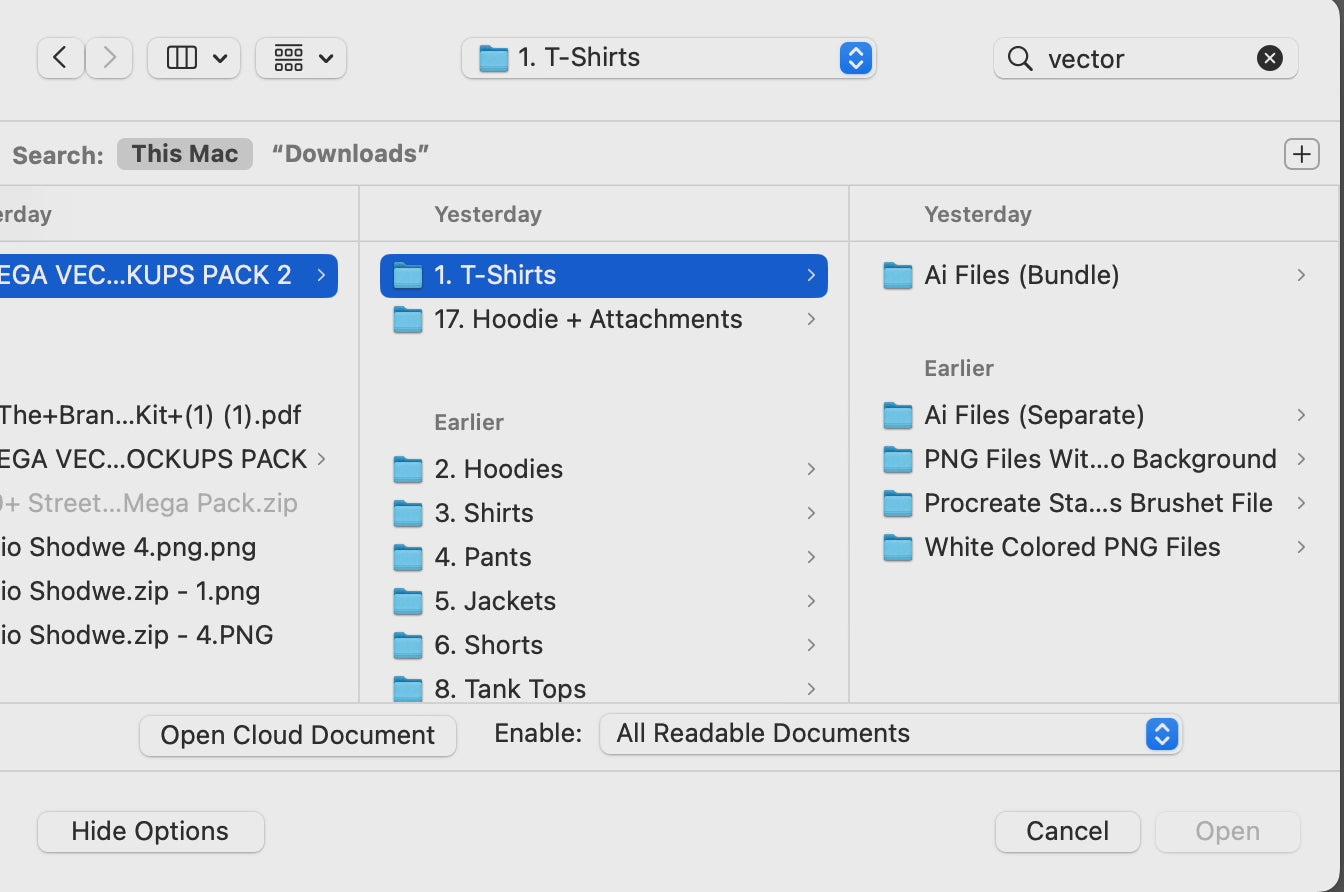Open the Enable file type dropdown
The image size is (1344, 892).
[x=890, y=734]
